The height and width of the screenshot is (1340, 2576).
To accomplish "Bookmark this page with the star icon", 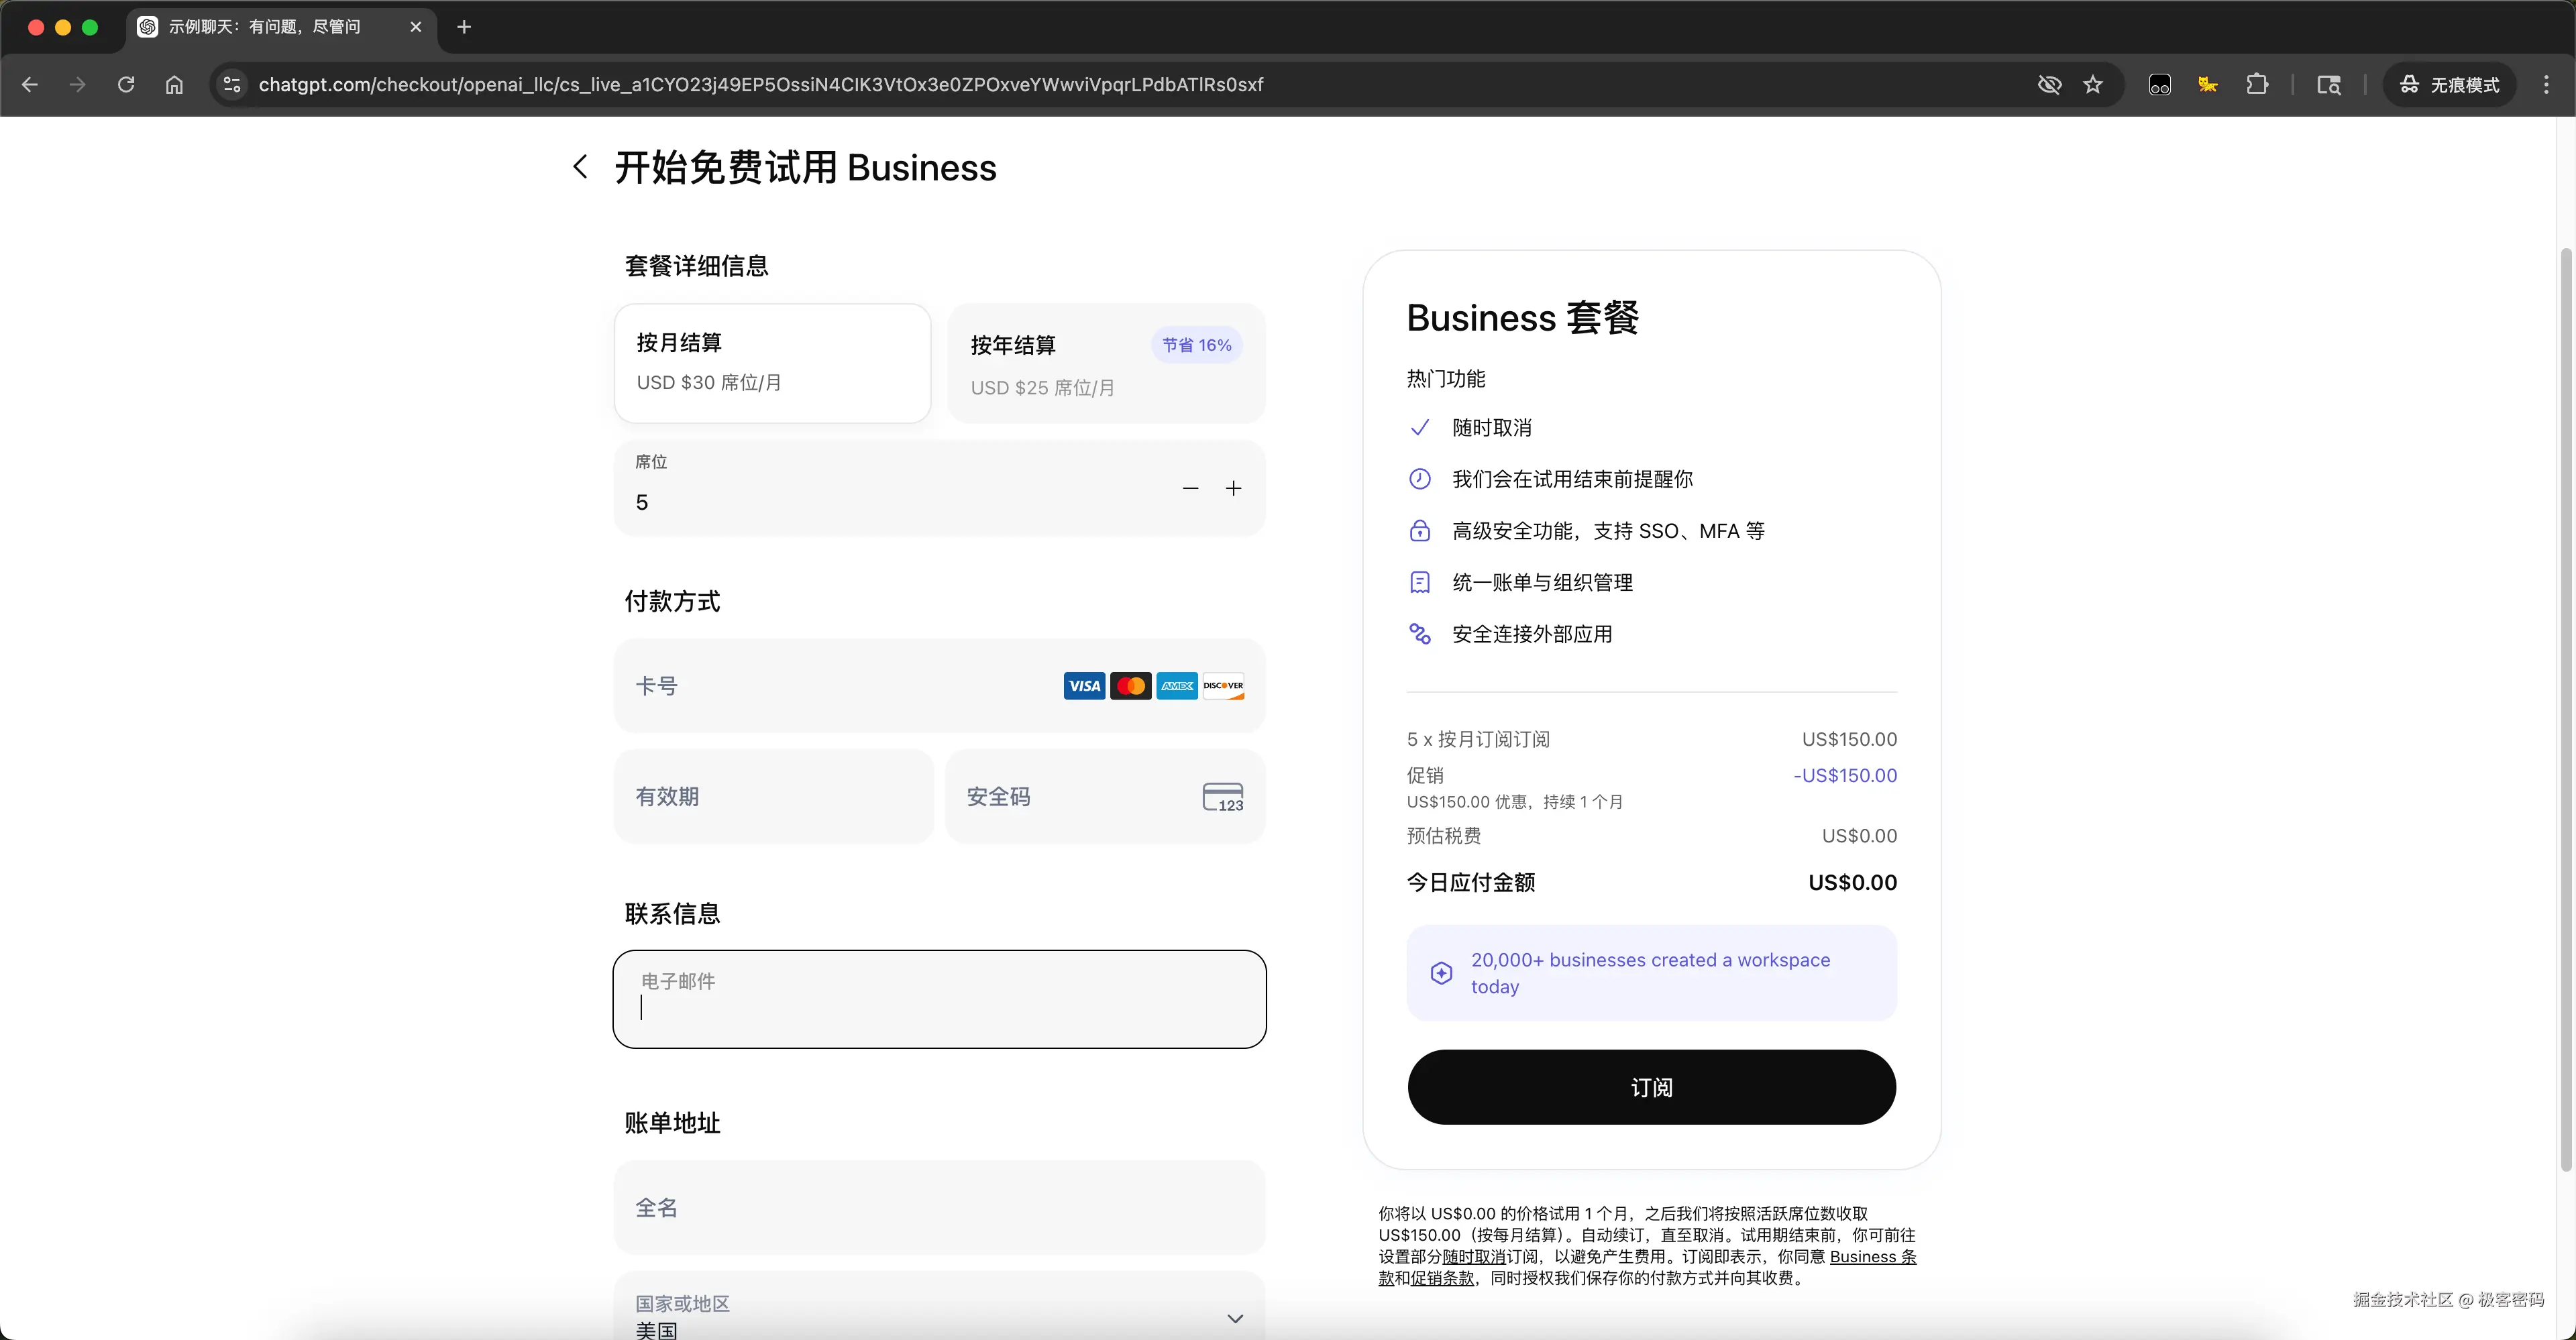I will (2093, 85).
